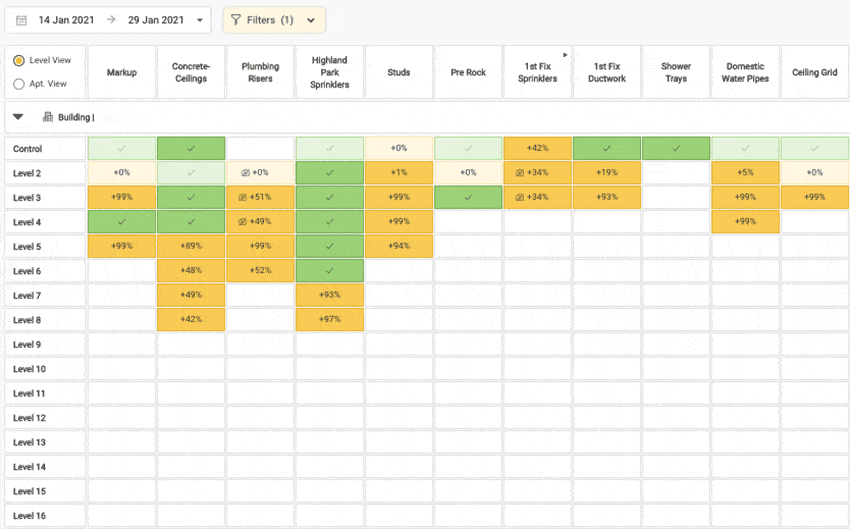Click the 14 Jan 2021 start date
The height and width of the screenshot is (529, 850).
click(x=66, y=20)
